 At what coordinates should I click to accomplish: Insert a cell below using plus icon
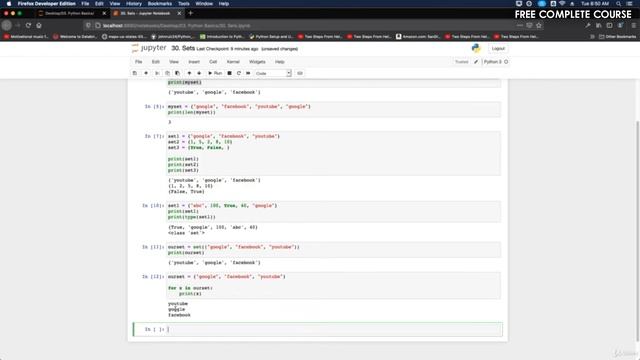146,73
